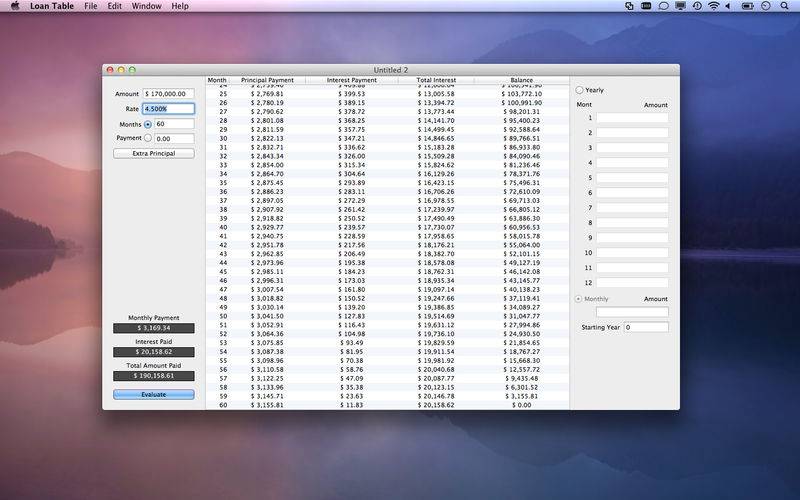
Task: Click total interest $ 17,730.07 in month 40
Action: (x=436, y=228)
